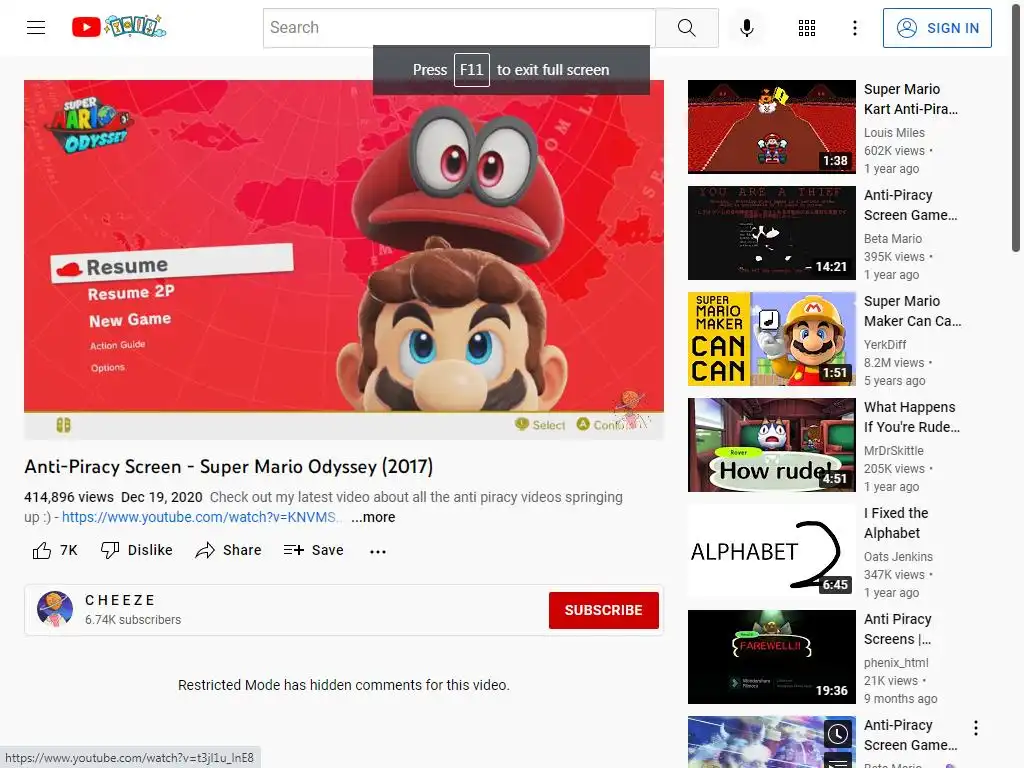This screenshot has height=768, width=1024.
Task: Save video to a playlist
Action: (313, 550)
